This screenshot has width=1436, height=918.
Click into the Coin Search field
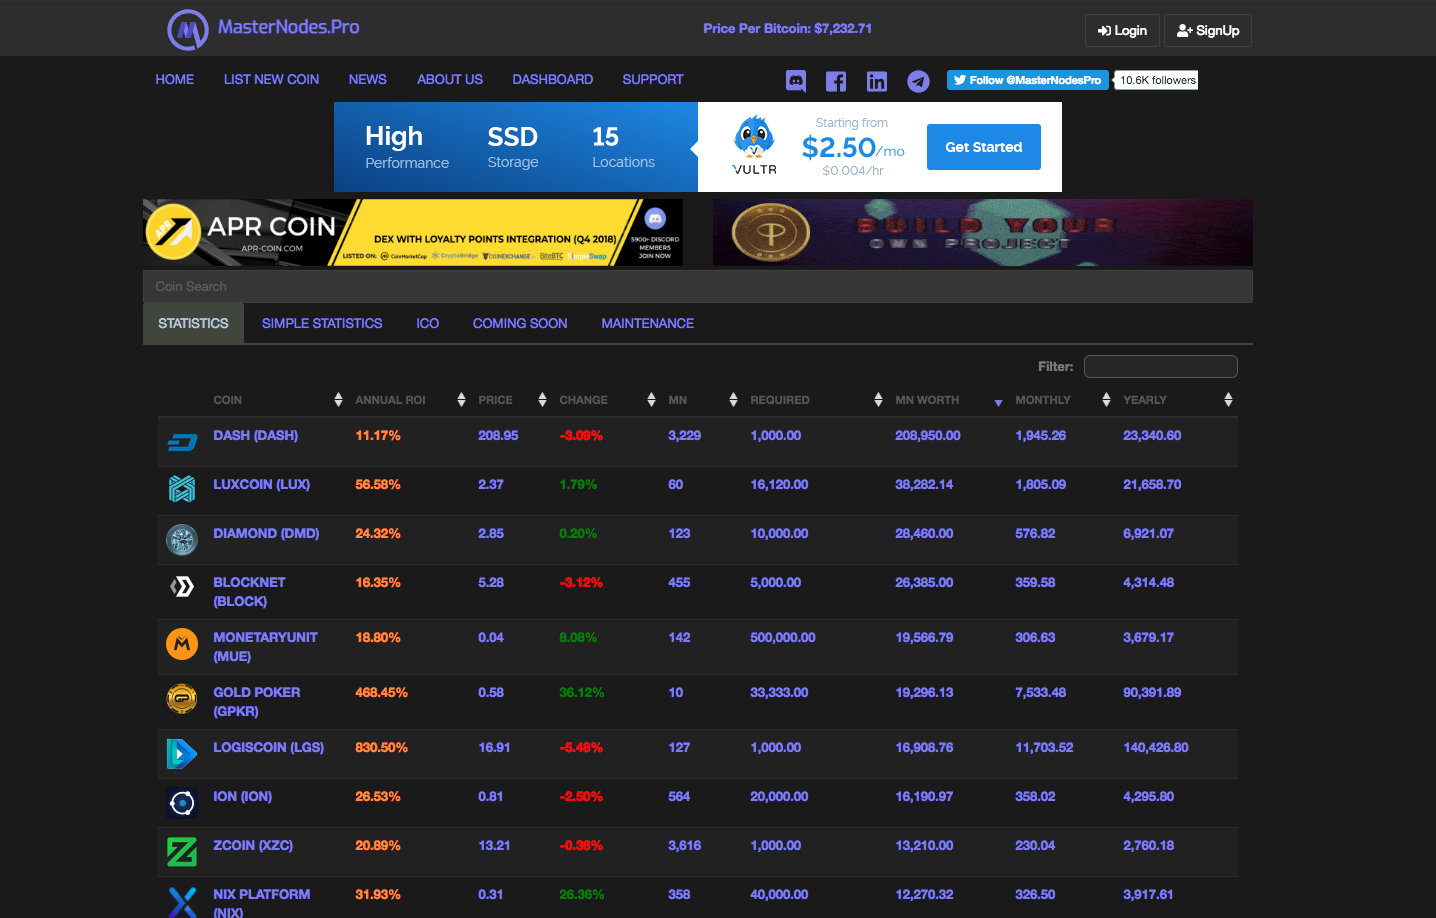[698, 286]
